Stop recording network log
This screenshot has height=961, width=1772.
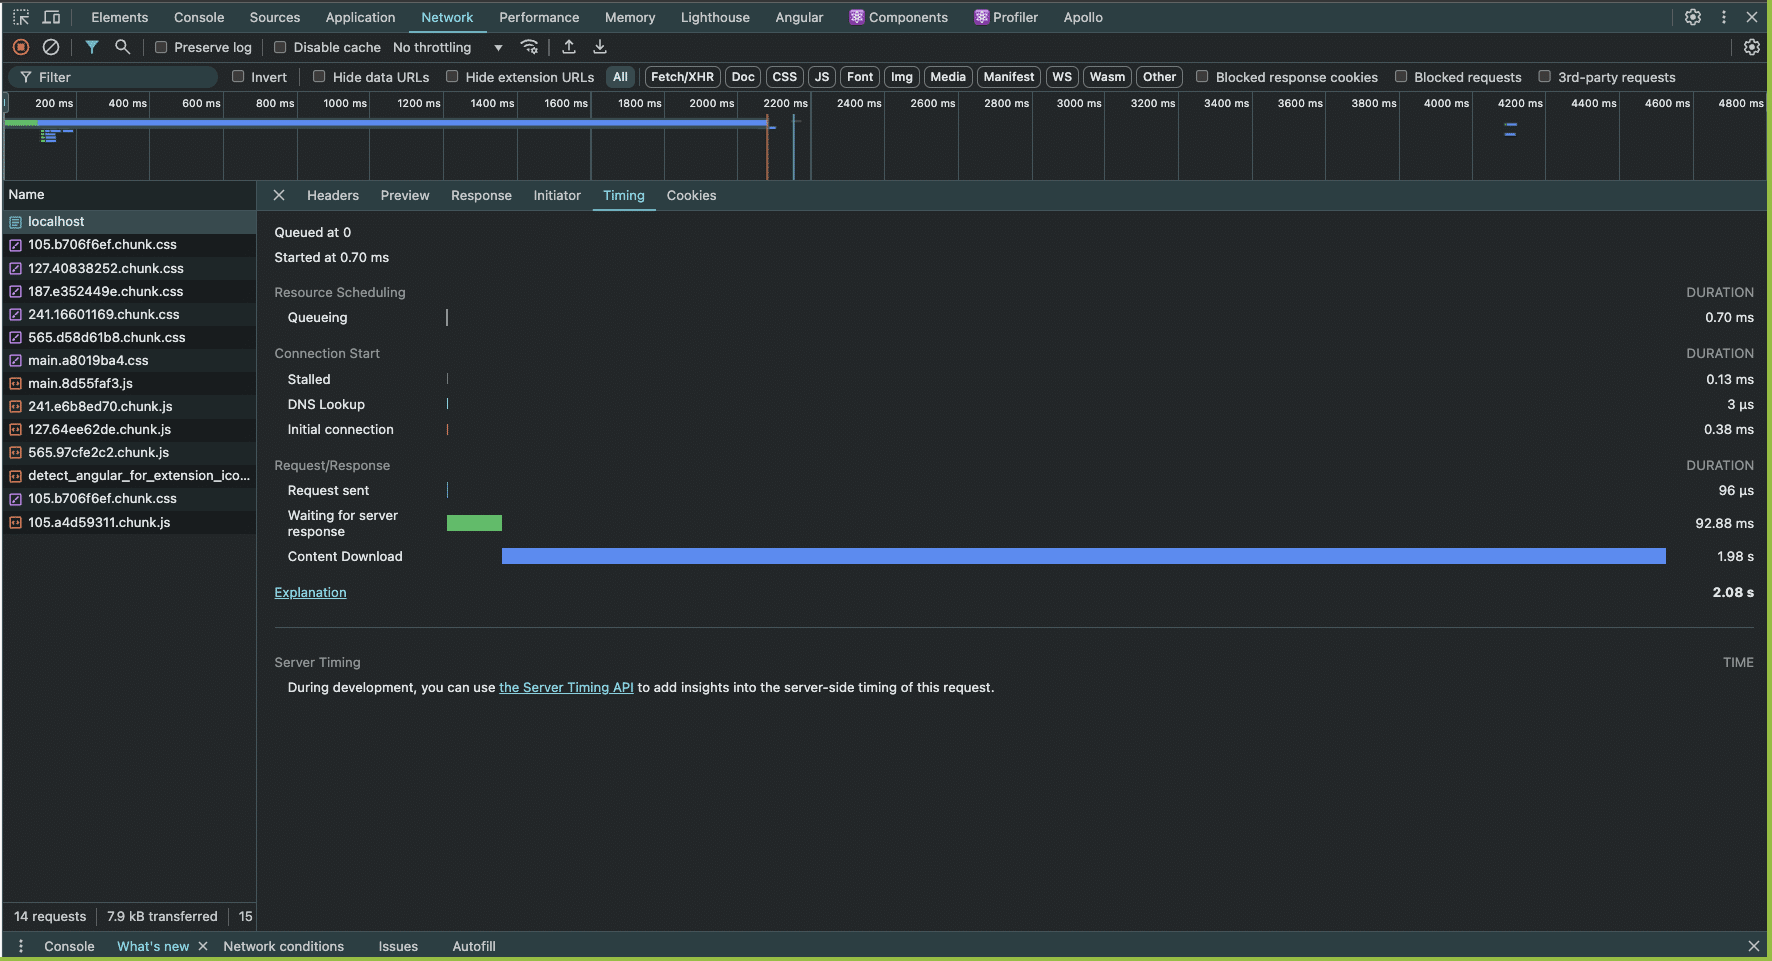pyautogui.click(x=21, y=47)
